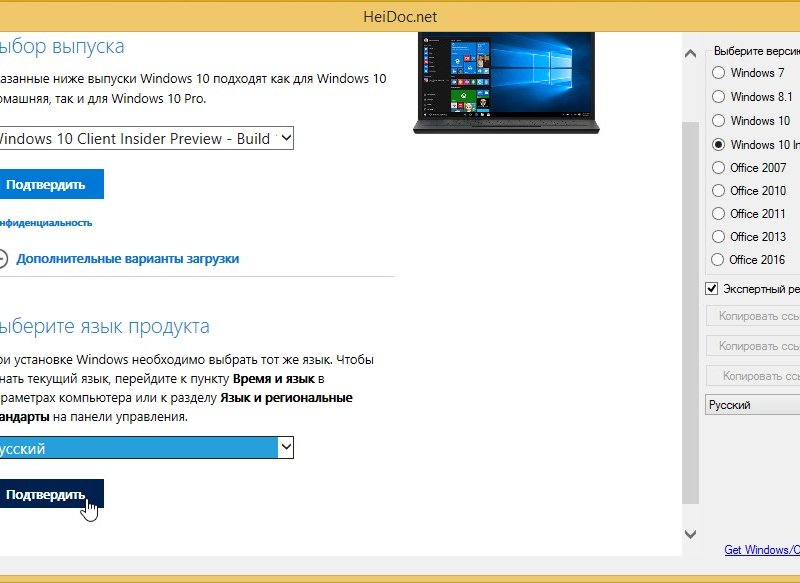
Task: Click the bold text Время и язык
Action: pyautogui.click(x=273, y=379)
